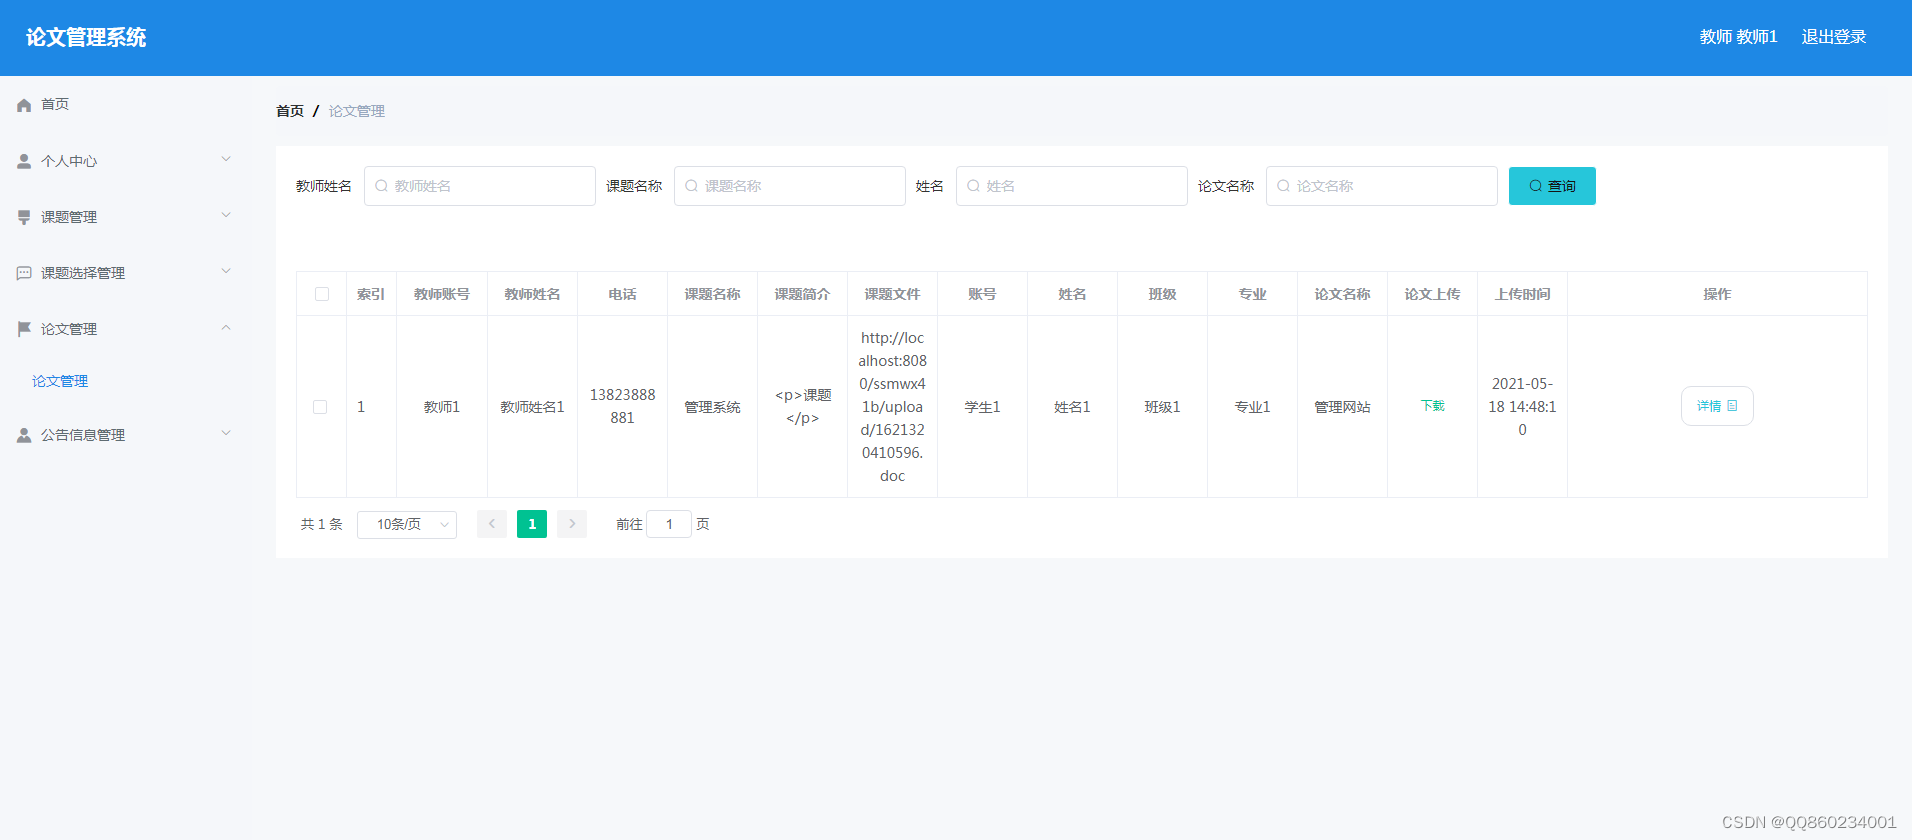This screenshot has height=840, width=1912.
Task: Focus the 教师姓名 search input
Action: point(480,186)
